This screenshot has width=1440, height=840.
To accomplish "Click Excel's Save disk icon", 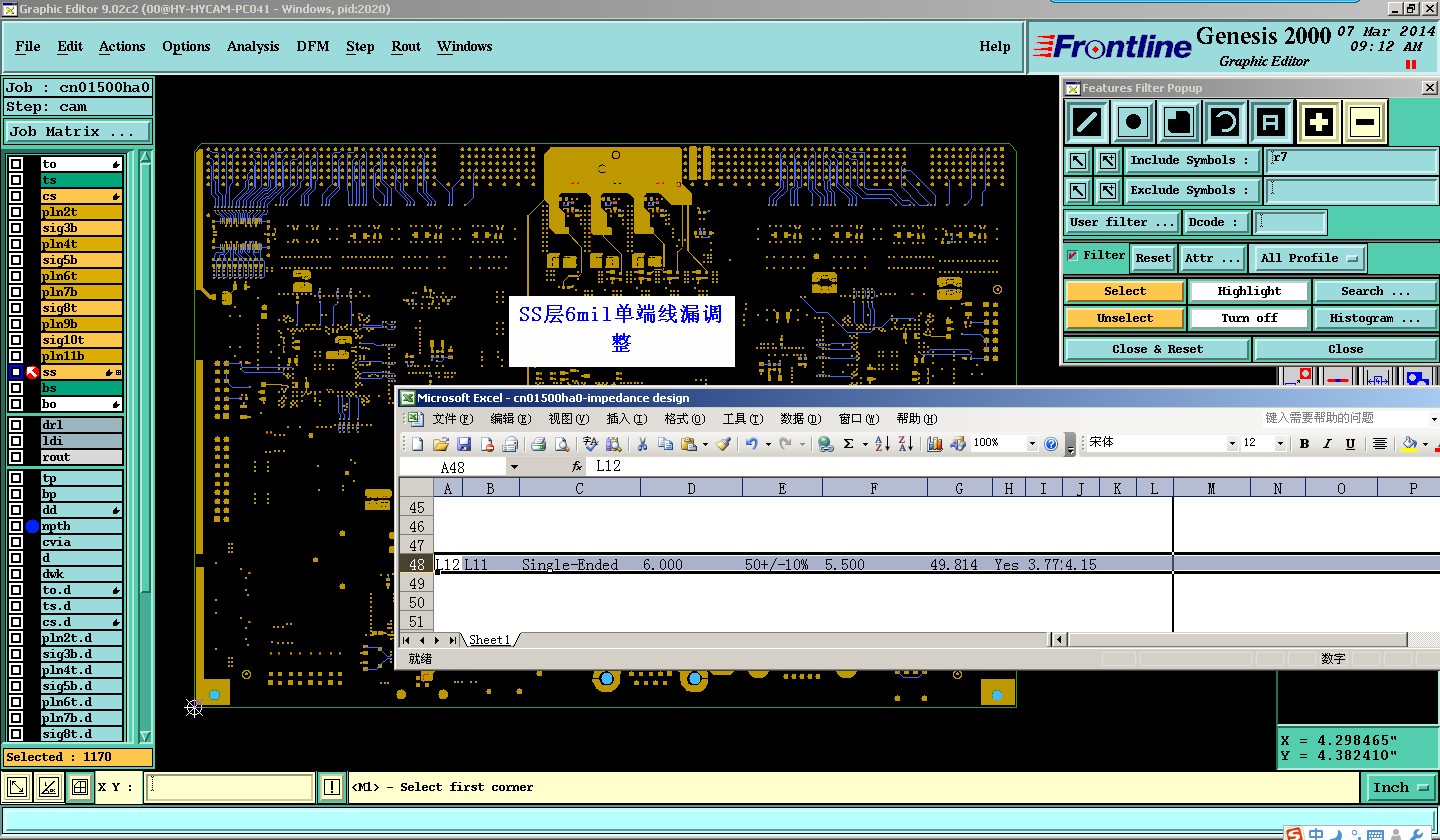I will pyautogui.click(x=464, y=444).
